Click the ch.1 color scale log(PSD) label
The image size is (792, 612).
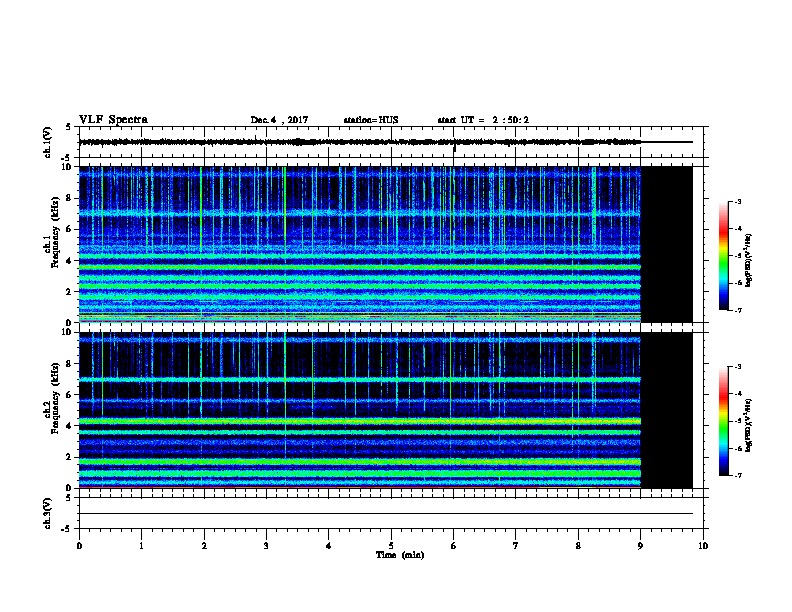[748, 260]
